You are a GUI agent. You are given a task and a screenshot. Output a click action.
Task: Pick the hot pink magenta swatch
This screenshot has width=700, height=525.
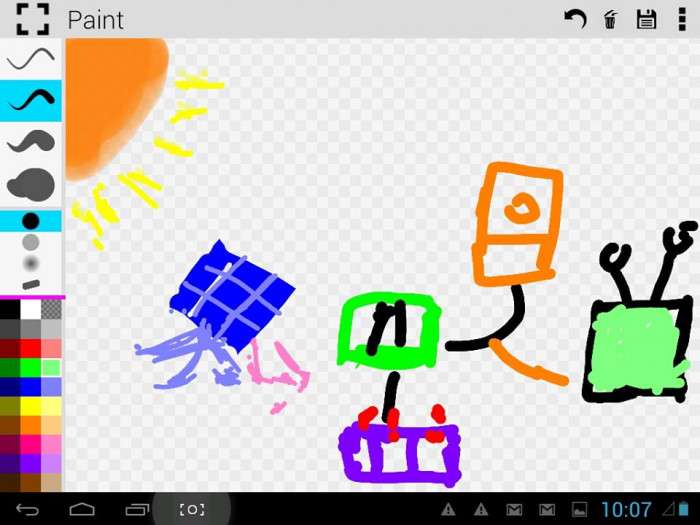coord(31,444)
